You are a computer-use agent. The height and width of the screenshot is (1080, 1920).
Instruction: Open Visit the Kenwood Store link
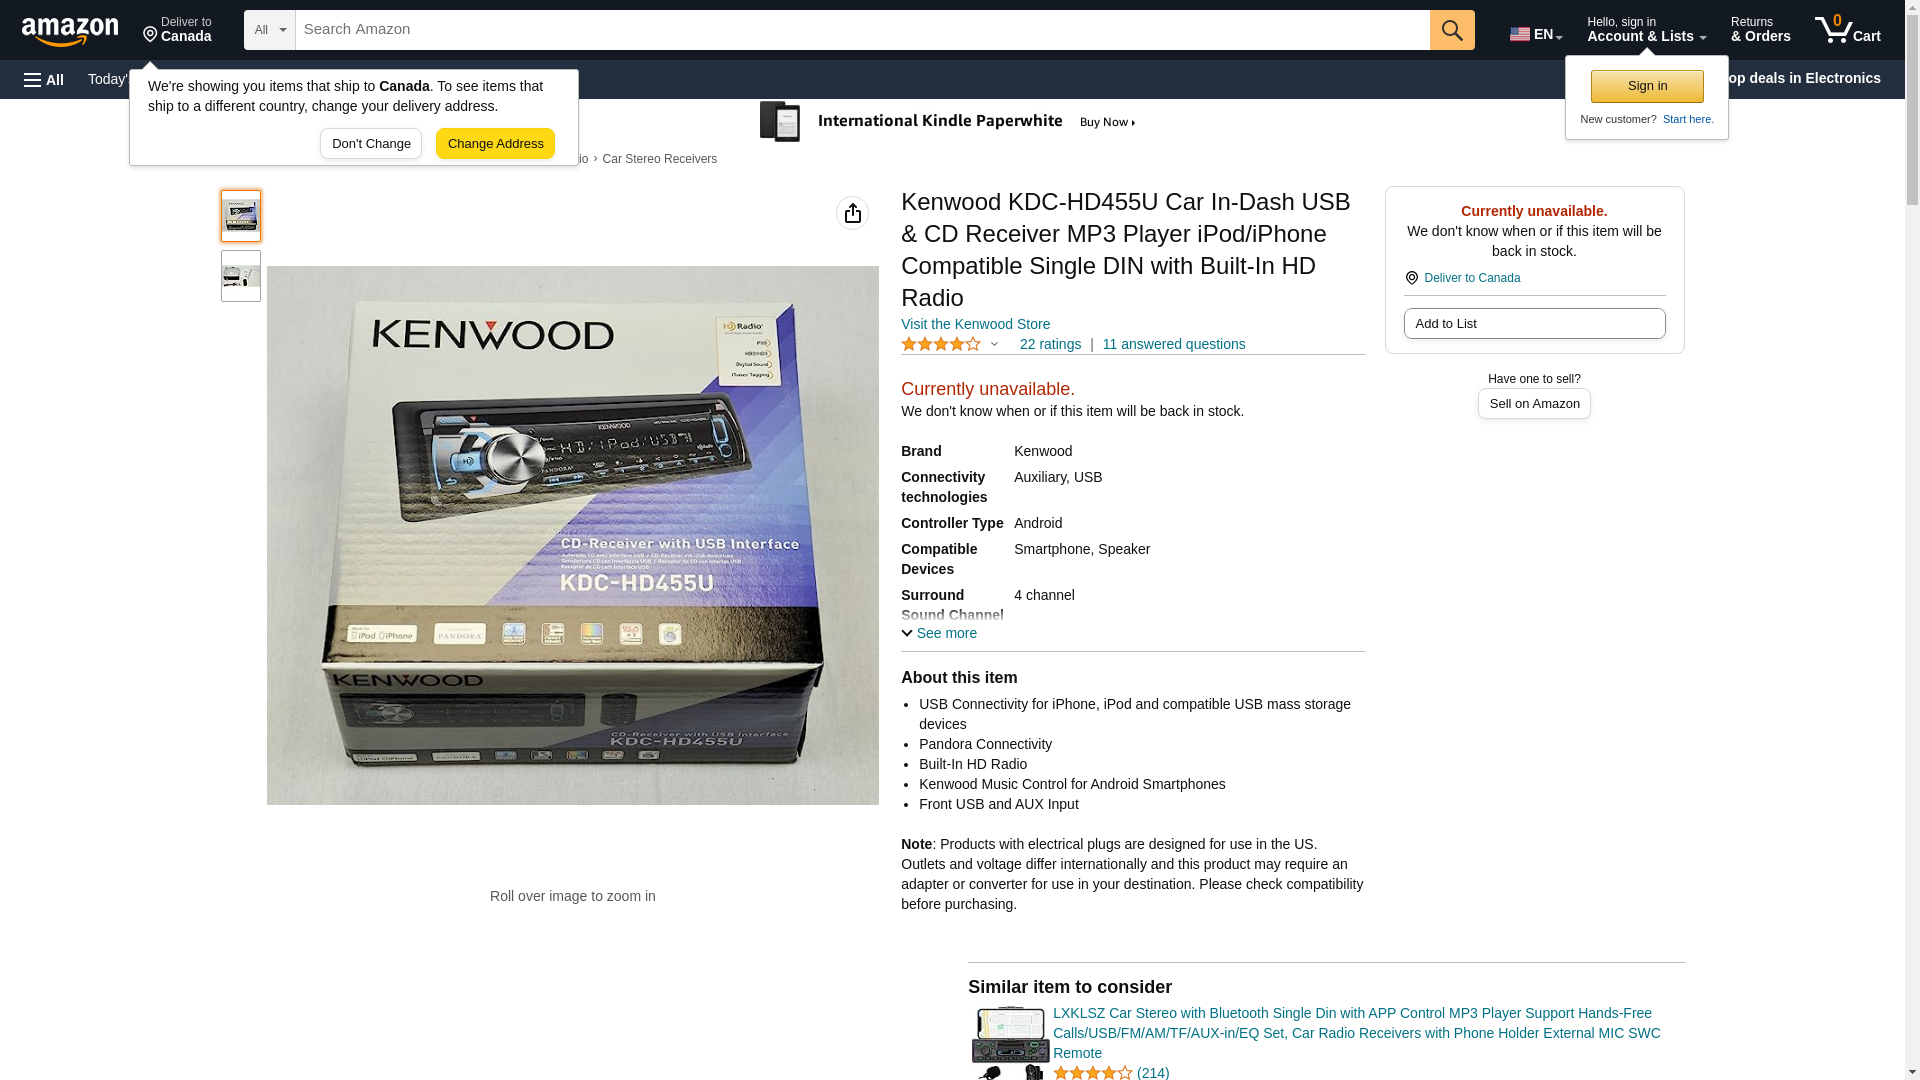pyautogui.click(x=975, y=324)
